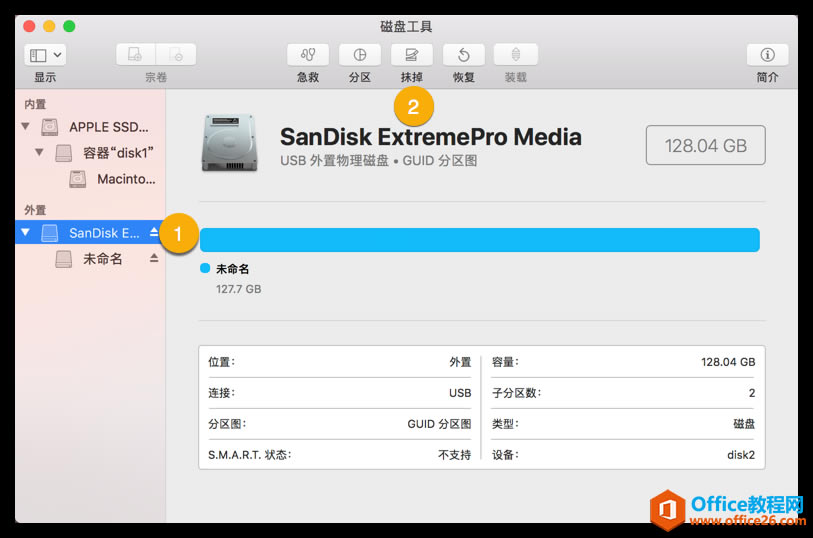This screenshot has width=813, height=538.
Task: Click the 127.7 GB size text
Action: (x=239, y=289)
